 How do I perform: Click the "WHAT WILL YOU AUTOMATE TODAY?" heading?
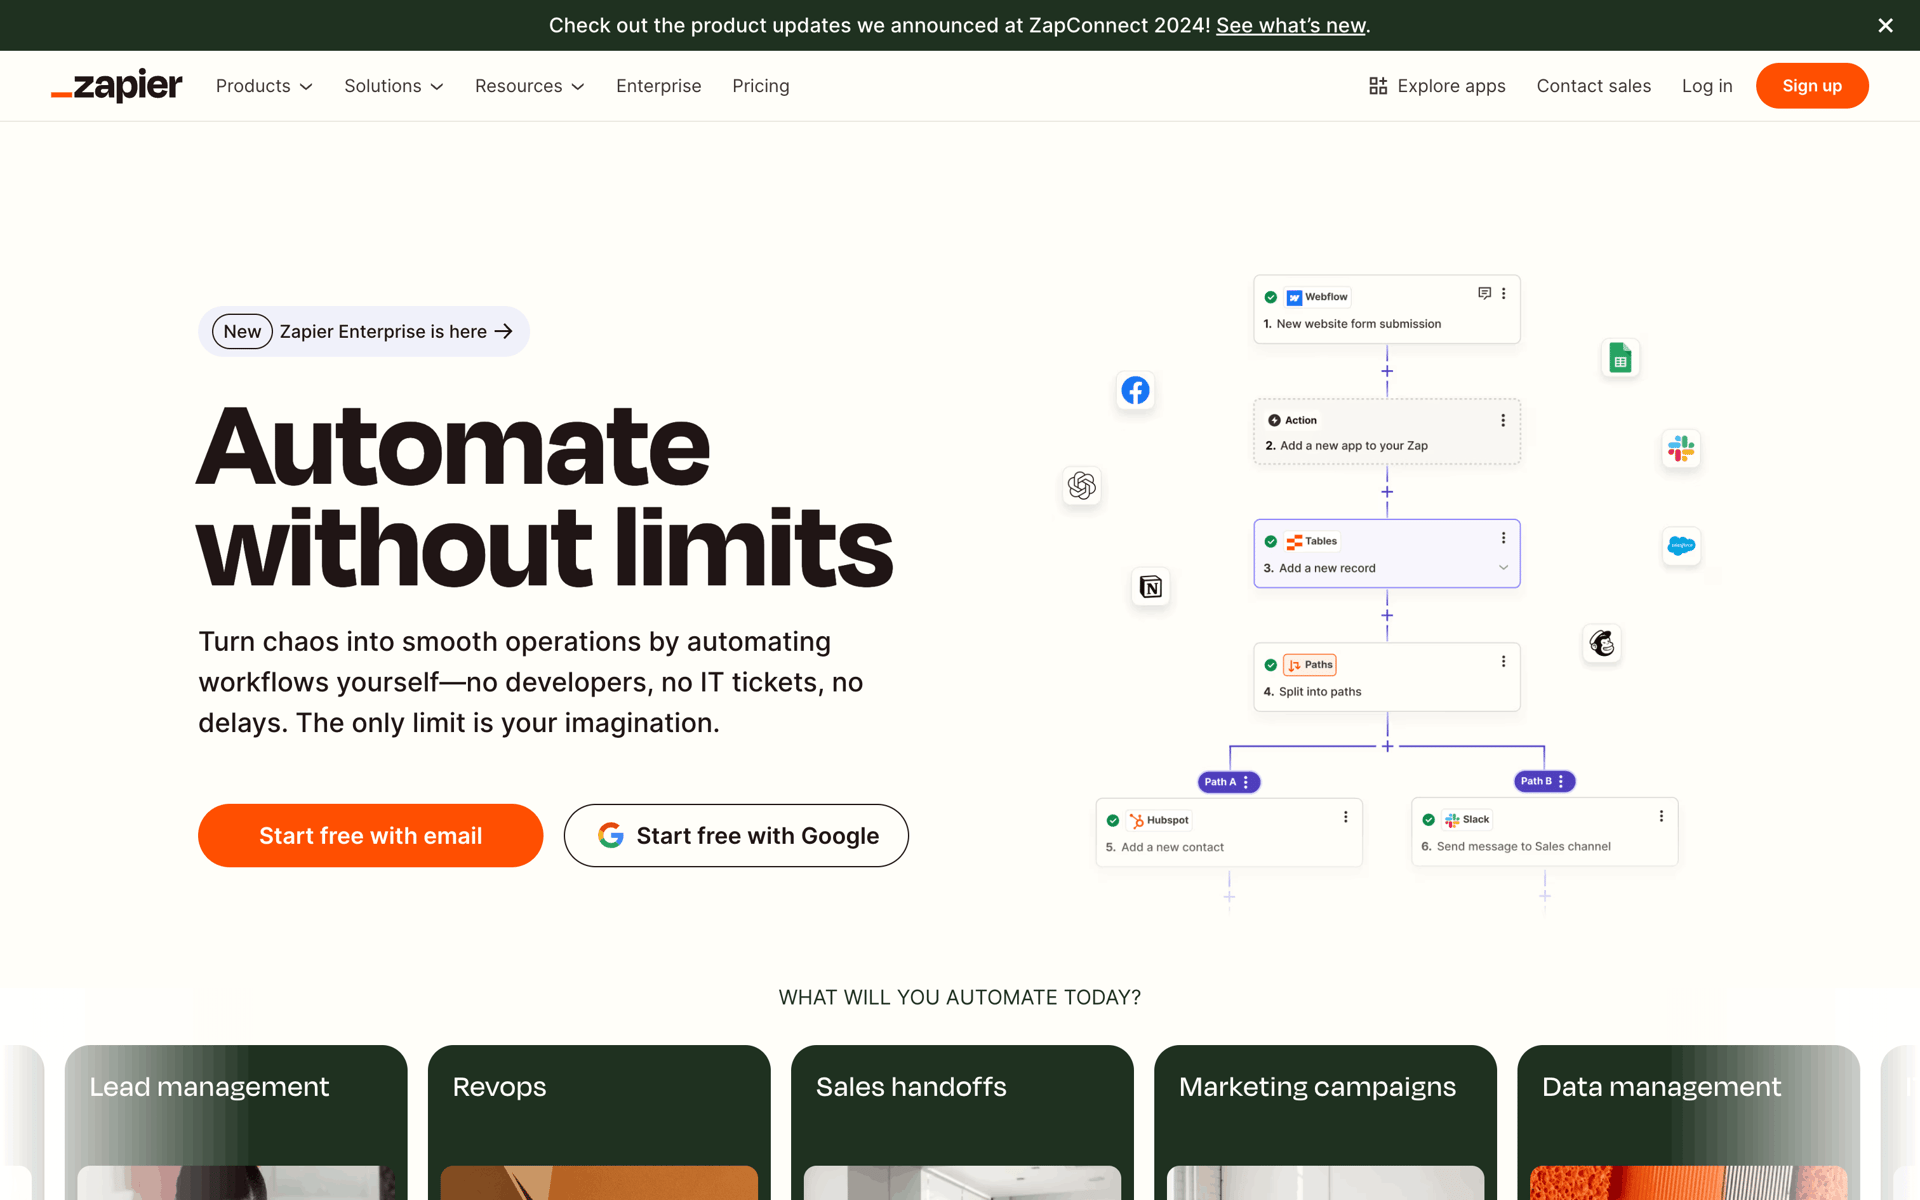(960, 998)
